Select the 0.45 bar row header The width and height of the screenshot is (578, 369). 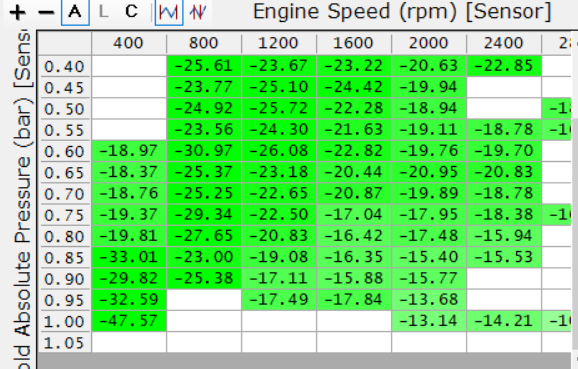point(65,88)
